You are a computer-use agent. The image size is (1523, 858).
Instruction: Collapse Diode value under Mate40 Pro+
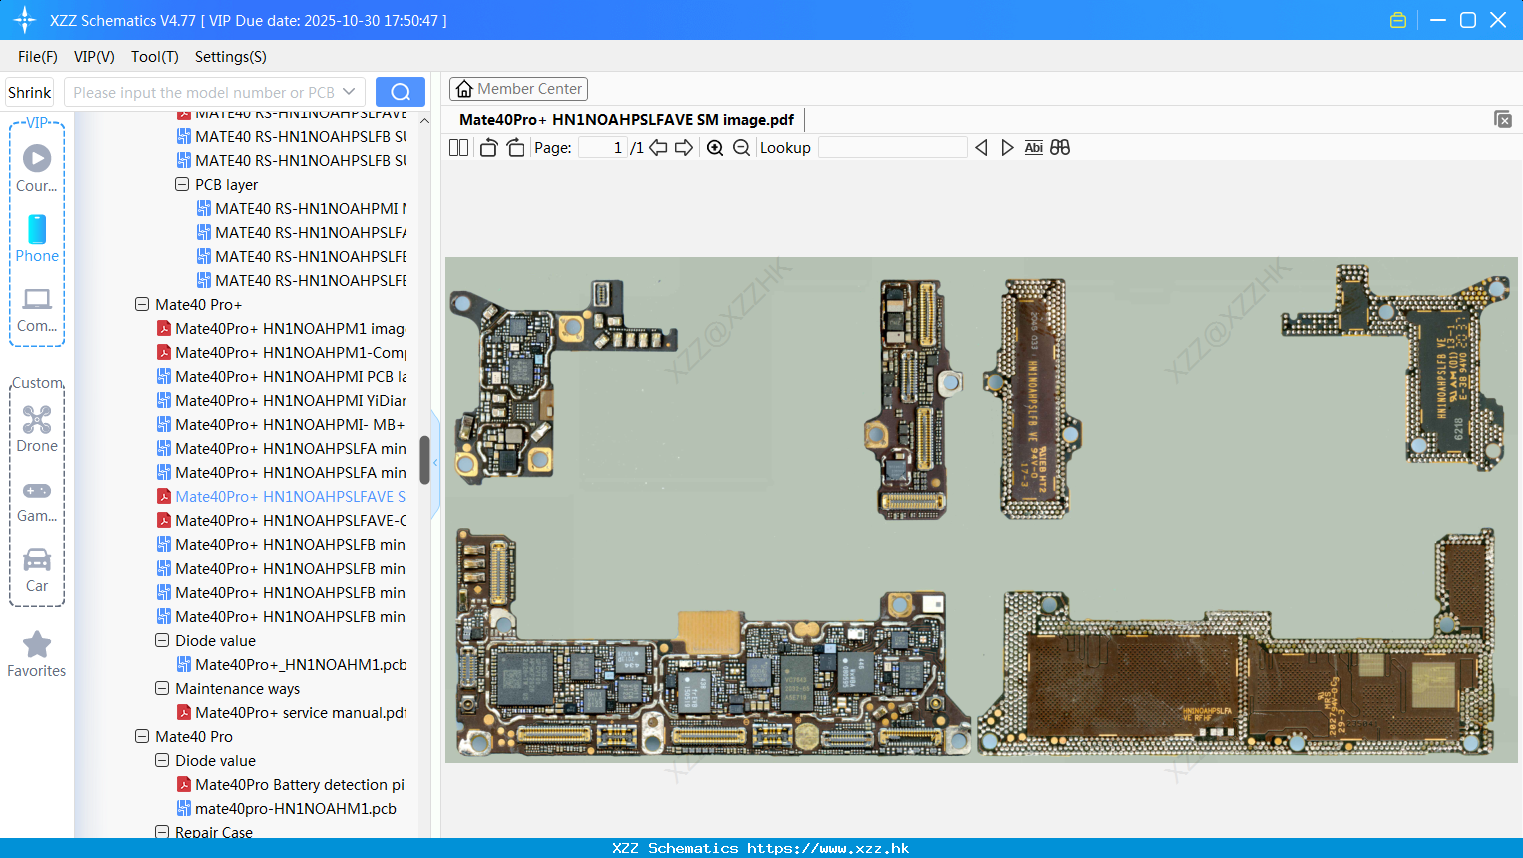point(162,640)
